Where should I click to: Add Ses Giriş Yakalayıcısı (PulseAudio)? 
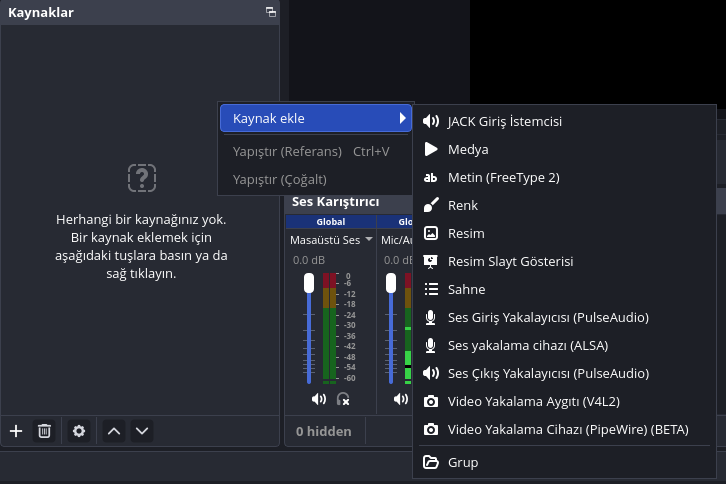[x=564, y=317]
